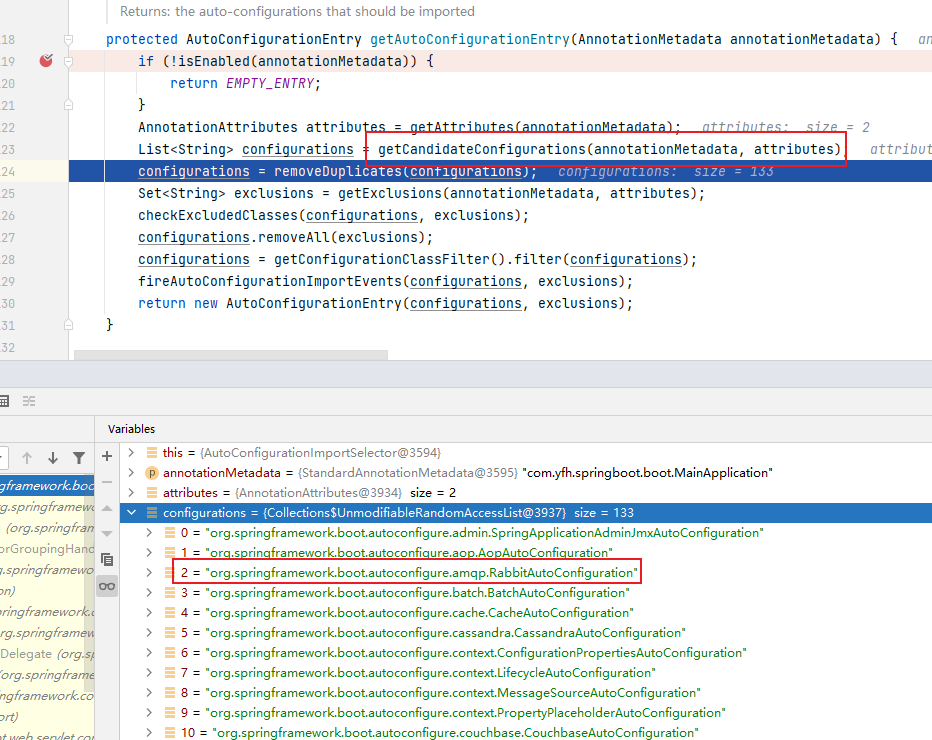Select element 3 BatchAutoConfiguration

526,593
